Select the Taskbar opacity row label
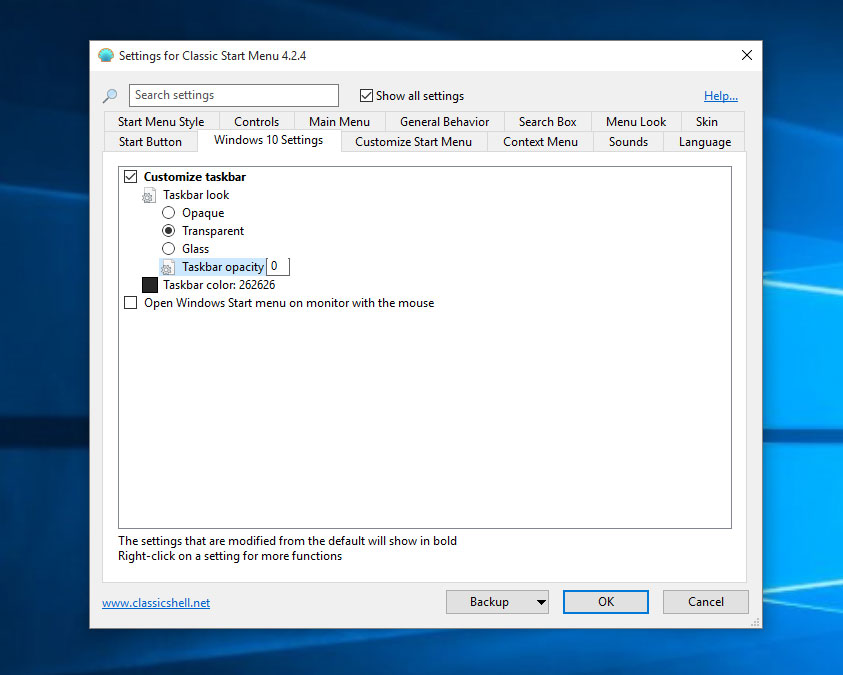This screenshot has height=675, width=843. coord(223,267)
